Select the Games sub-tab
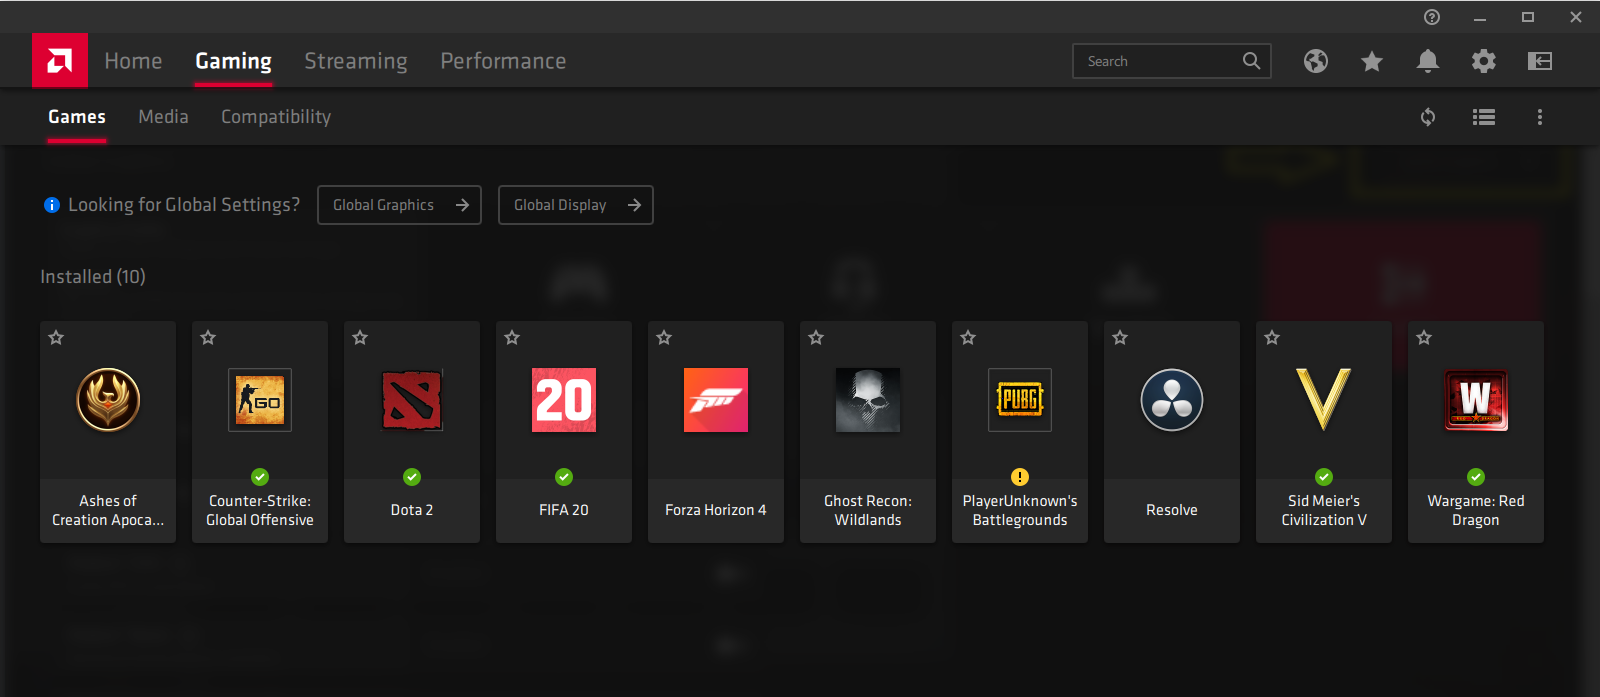 [77, 117]
